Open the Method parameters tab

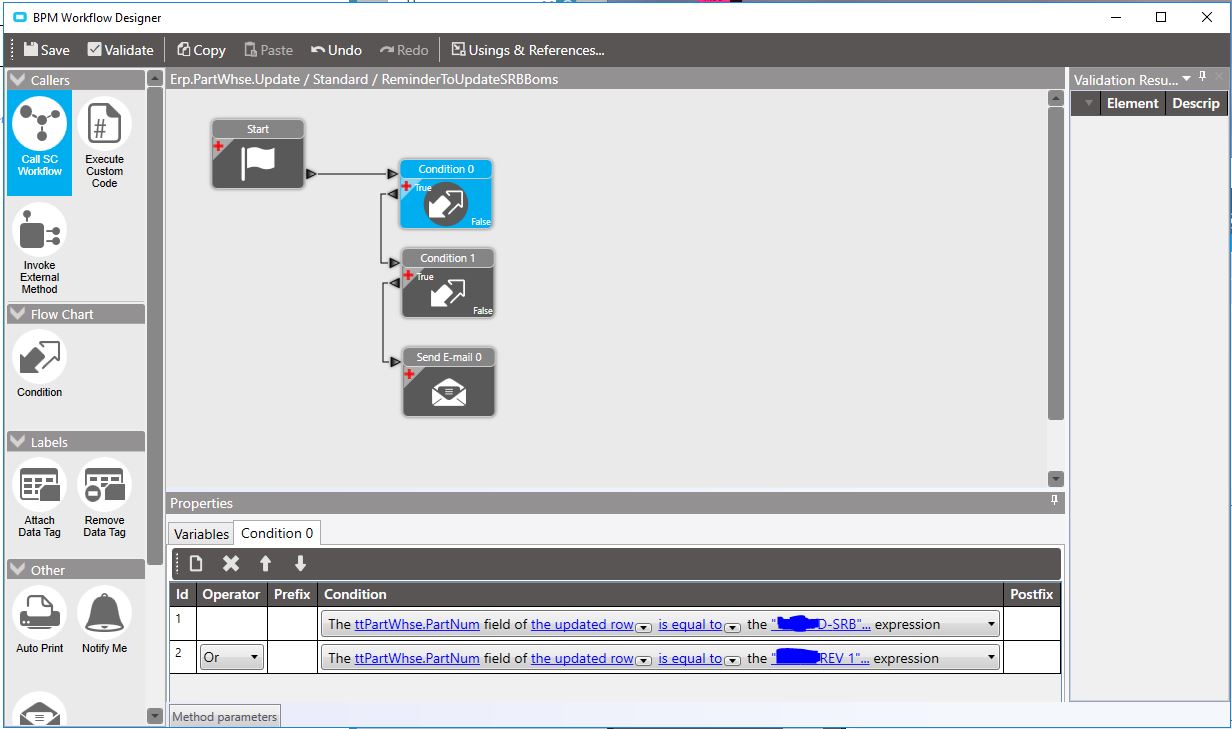[x=224, y=716]
